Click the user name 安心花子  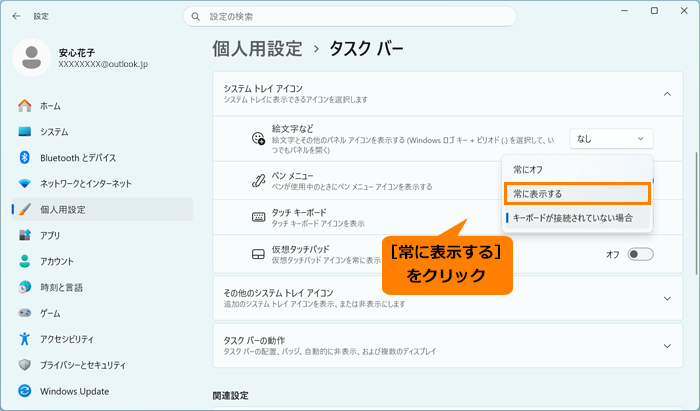(77, 53)
